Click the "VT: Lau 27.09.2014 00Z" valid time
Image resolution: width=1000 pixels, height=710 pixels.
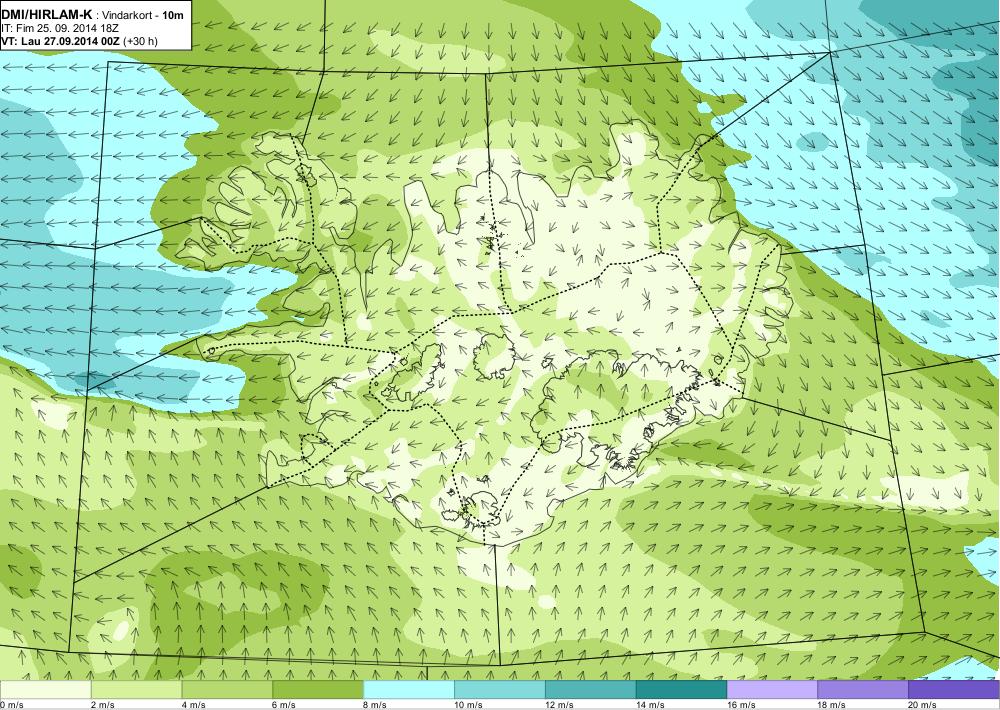[x=62, y=41]
